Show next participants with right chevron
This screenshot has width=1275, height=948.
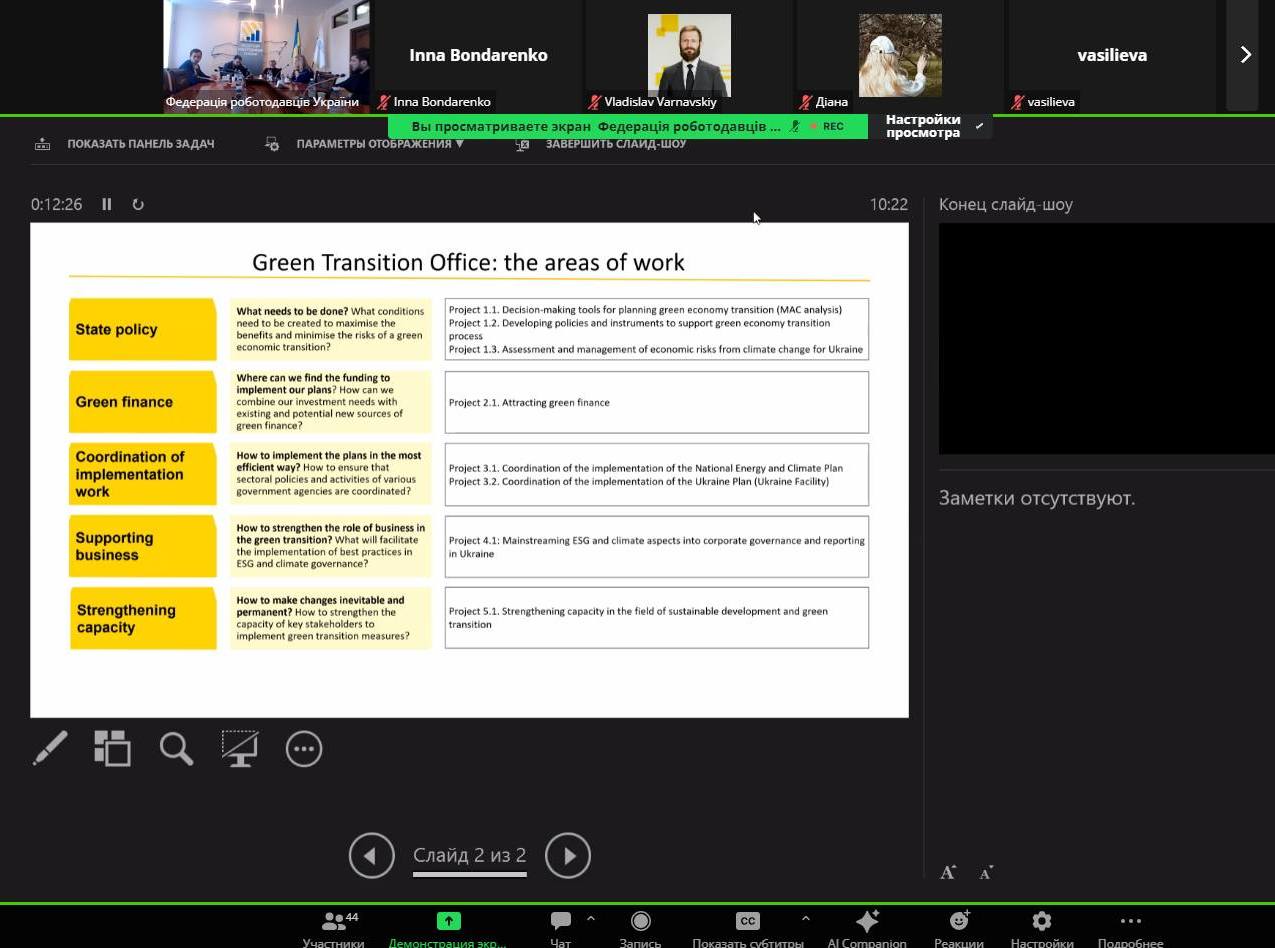(x=1245, y=55)
